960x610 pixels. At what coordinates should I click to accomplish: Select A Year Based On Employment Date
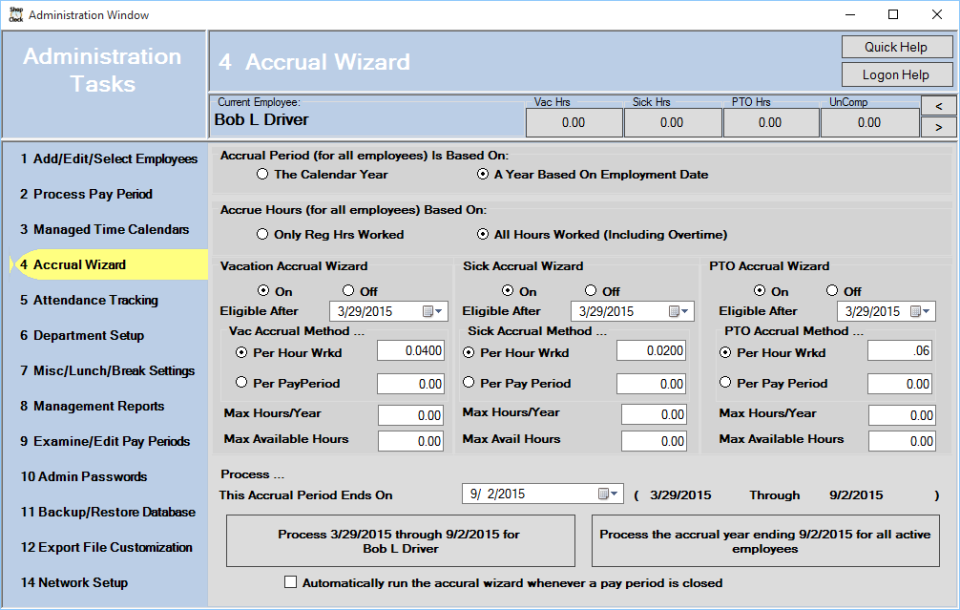click(482, 174)
